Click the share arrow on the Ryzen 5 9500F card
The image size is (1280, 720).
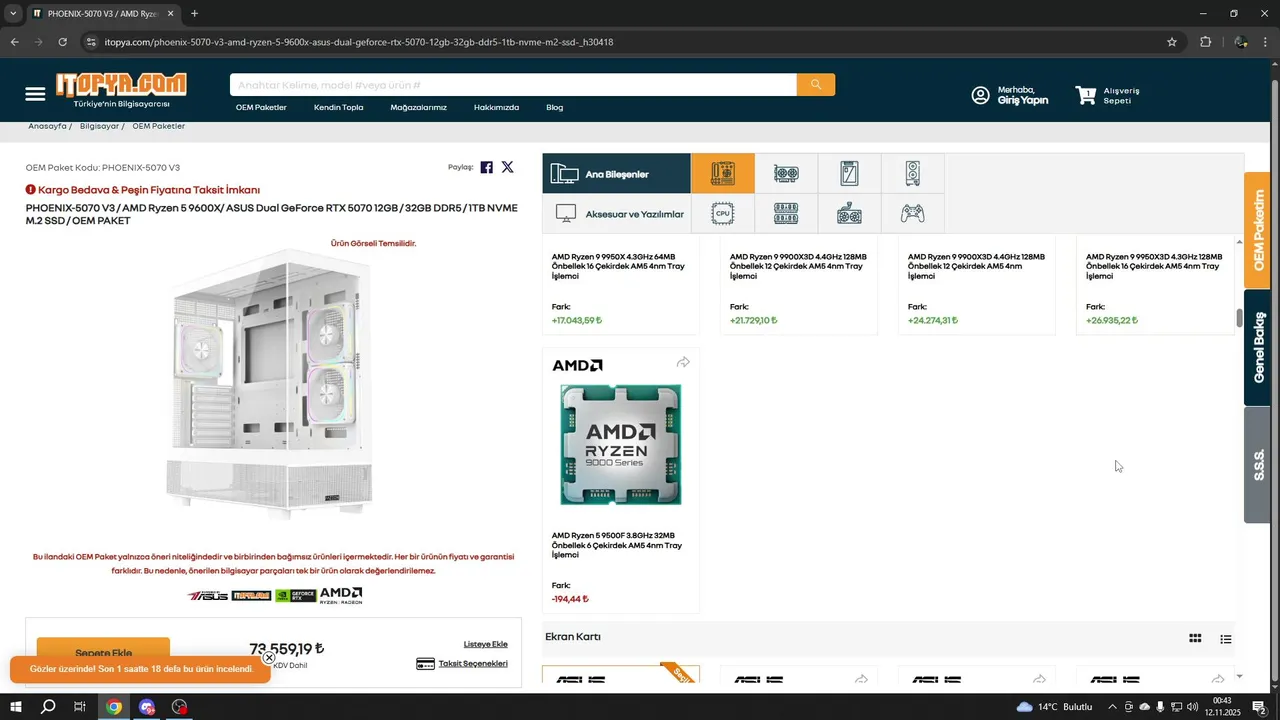pos(683,362)
